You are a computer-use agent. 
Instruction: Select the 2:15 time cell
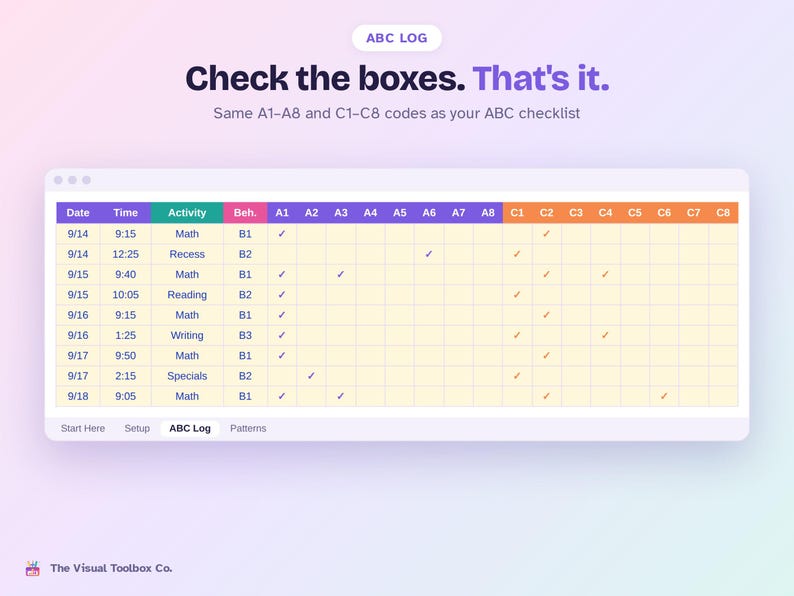[126, 376]
